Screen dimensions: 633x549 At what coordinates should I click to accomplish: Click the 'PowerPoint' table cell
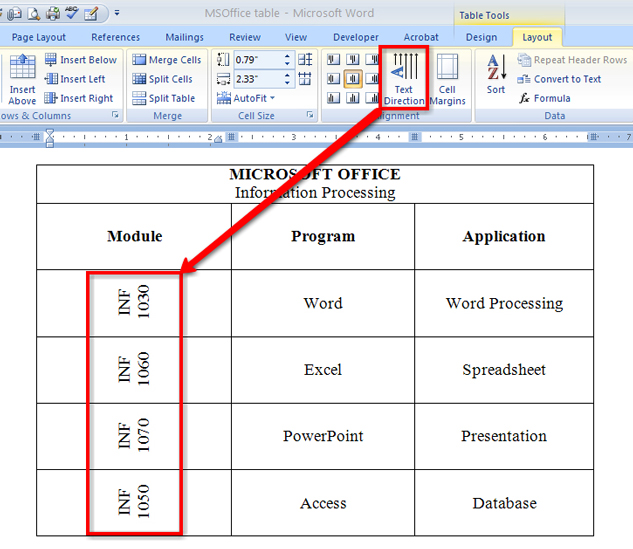[323, 436]
